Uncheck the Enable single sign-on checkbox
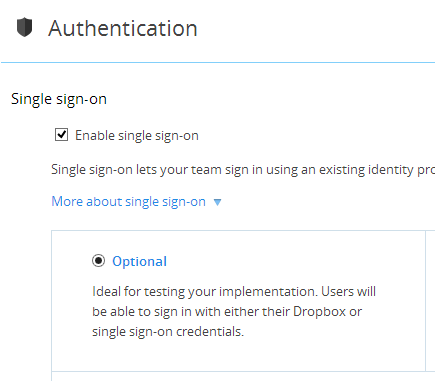 click(x=61, y=135)
